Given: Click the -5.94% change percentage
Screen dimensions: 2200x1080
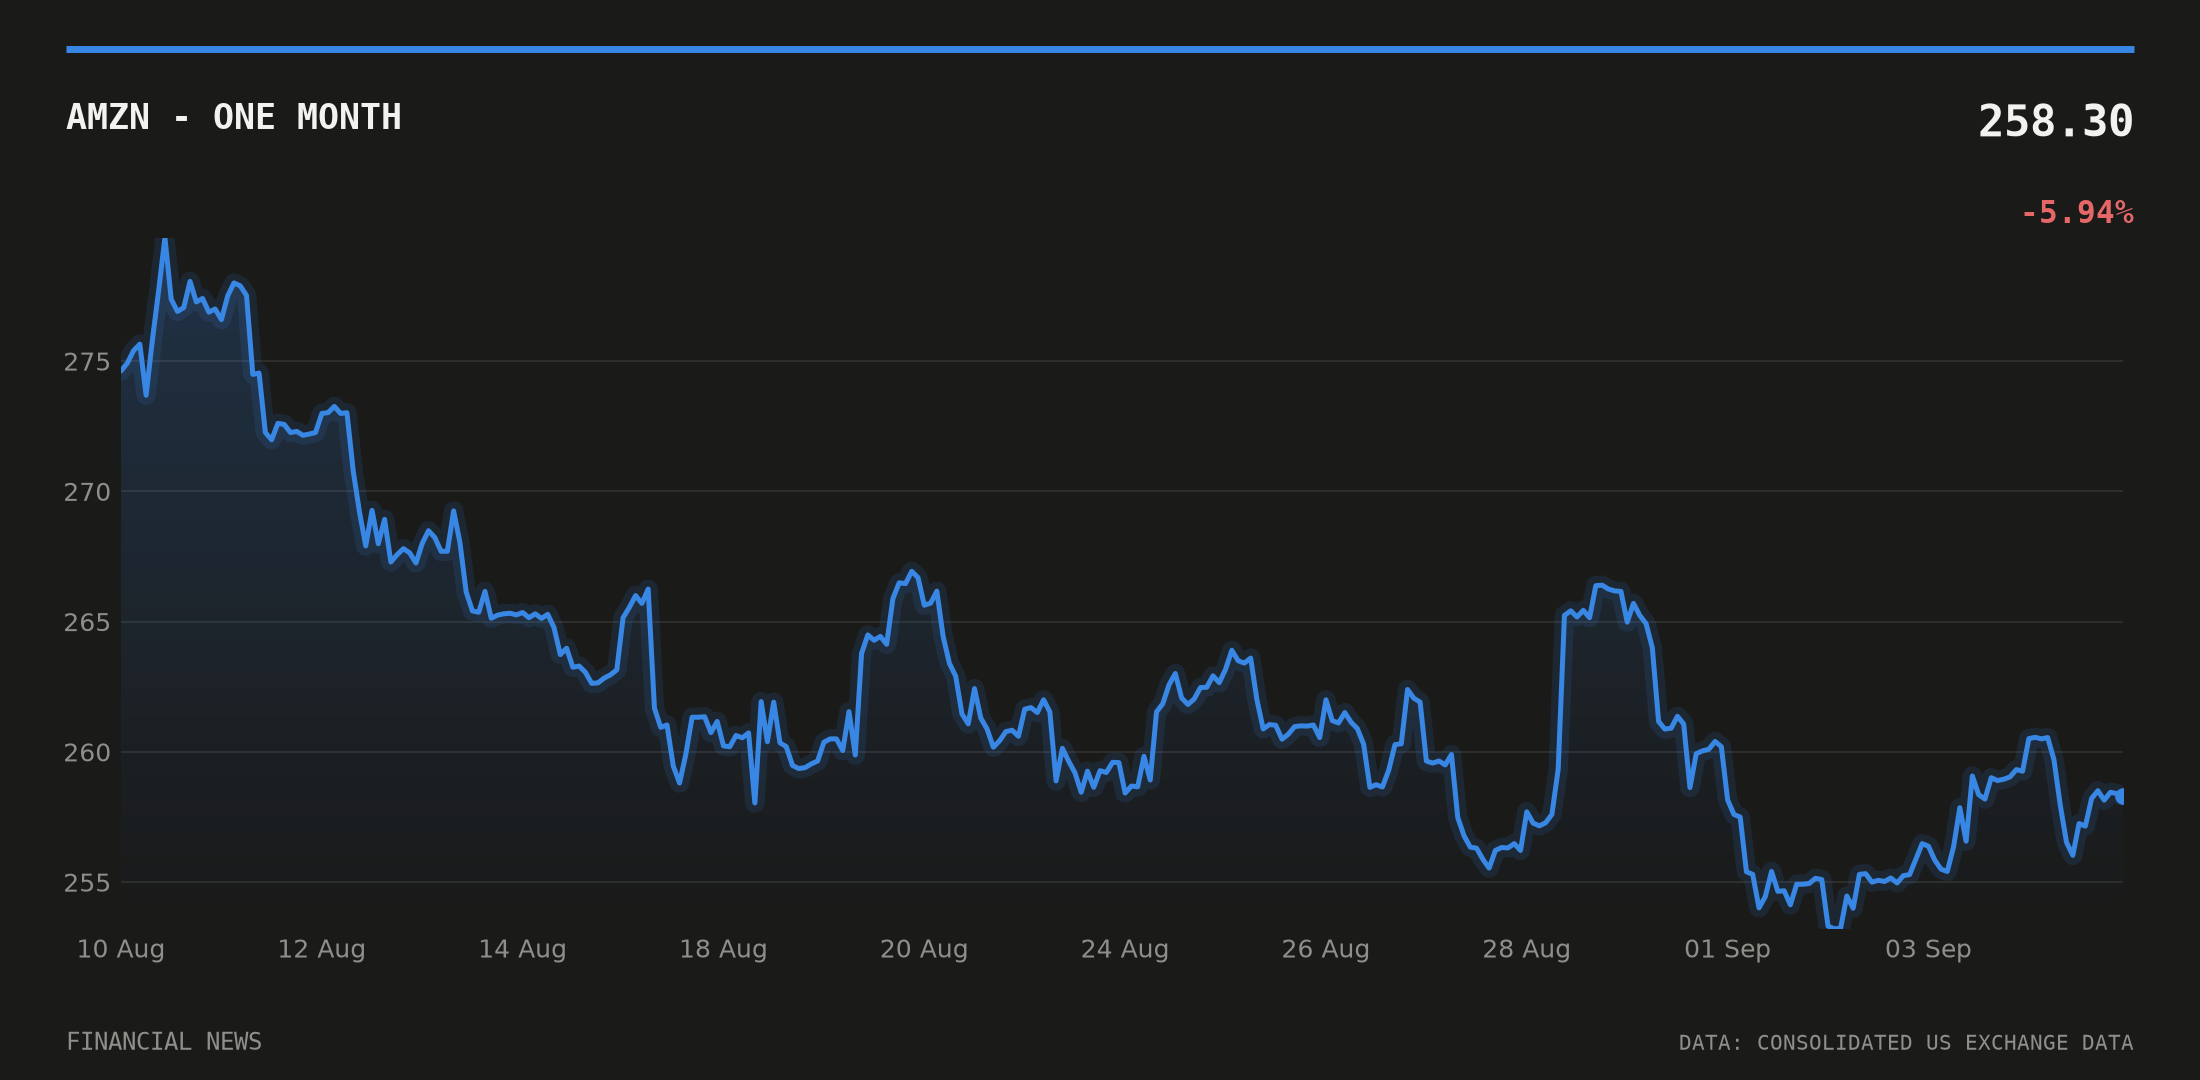Looking at the screenshot, I should 2077,212.
